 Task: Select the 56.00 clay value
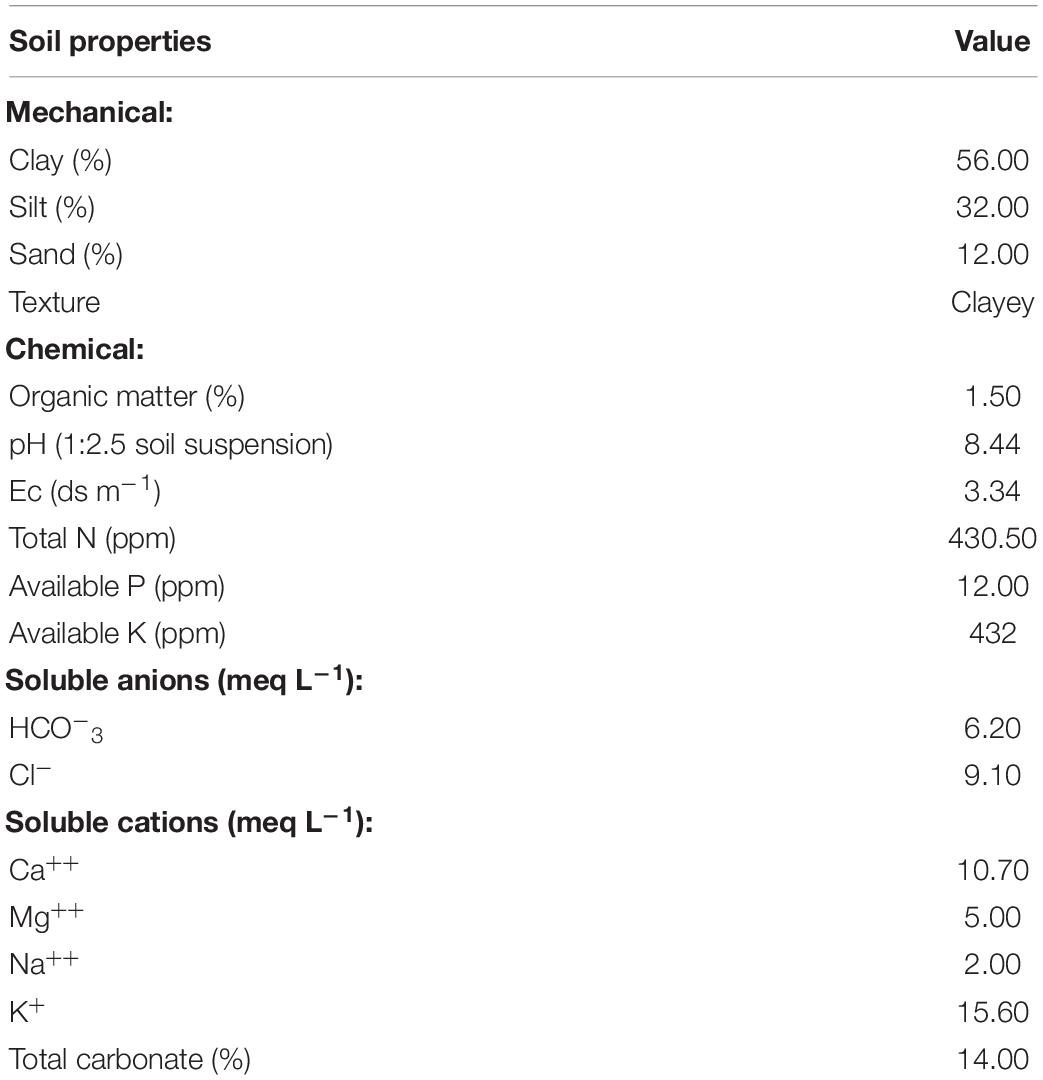tap(992, 160)
